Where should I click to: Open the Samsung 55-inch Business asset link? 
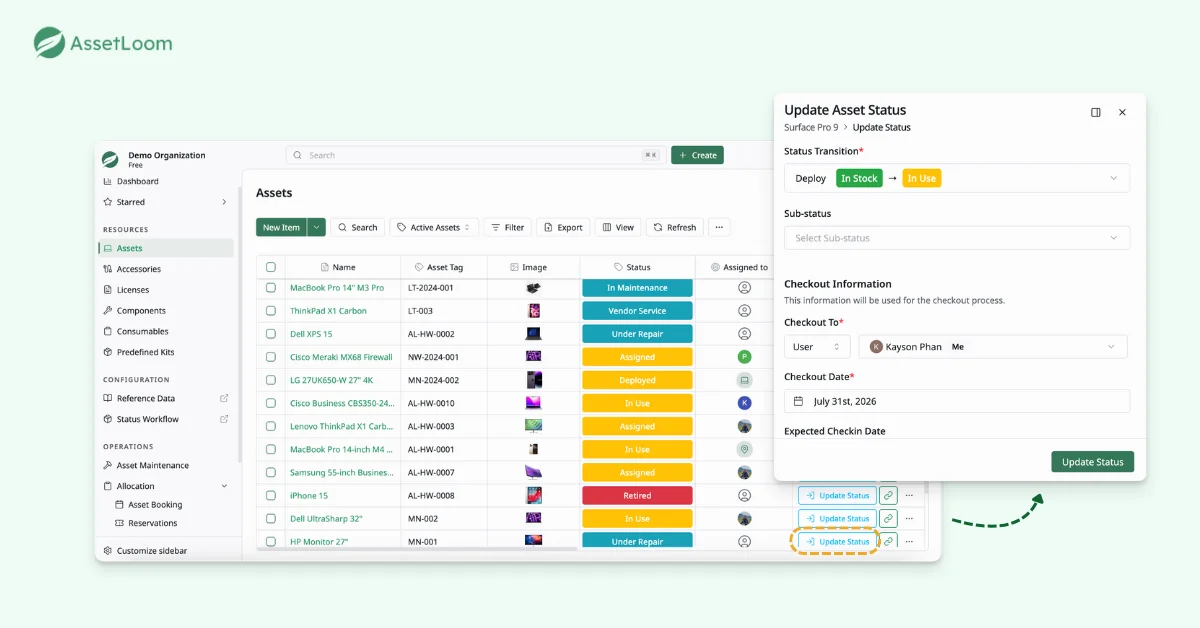tap(340, 473)
